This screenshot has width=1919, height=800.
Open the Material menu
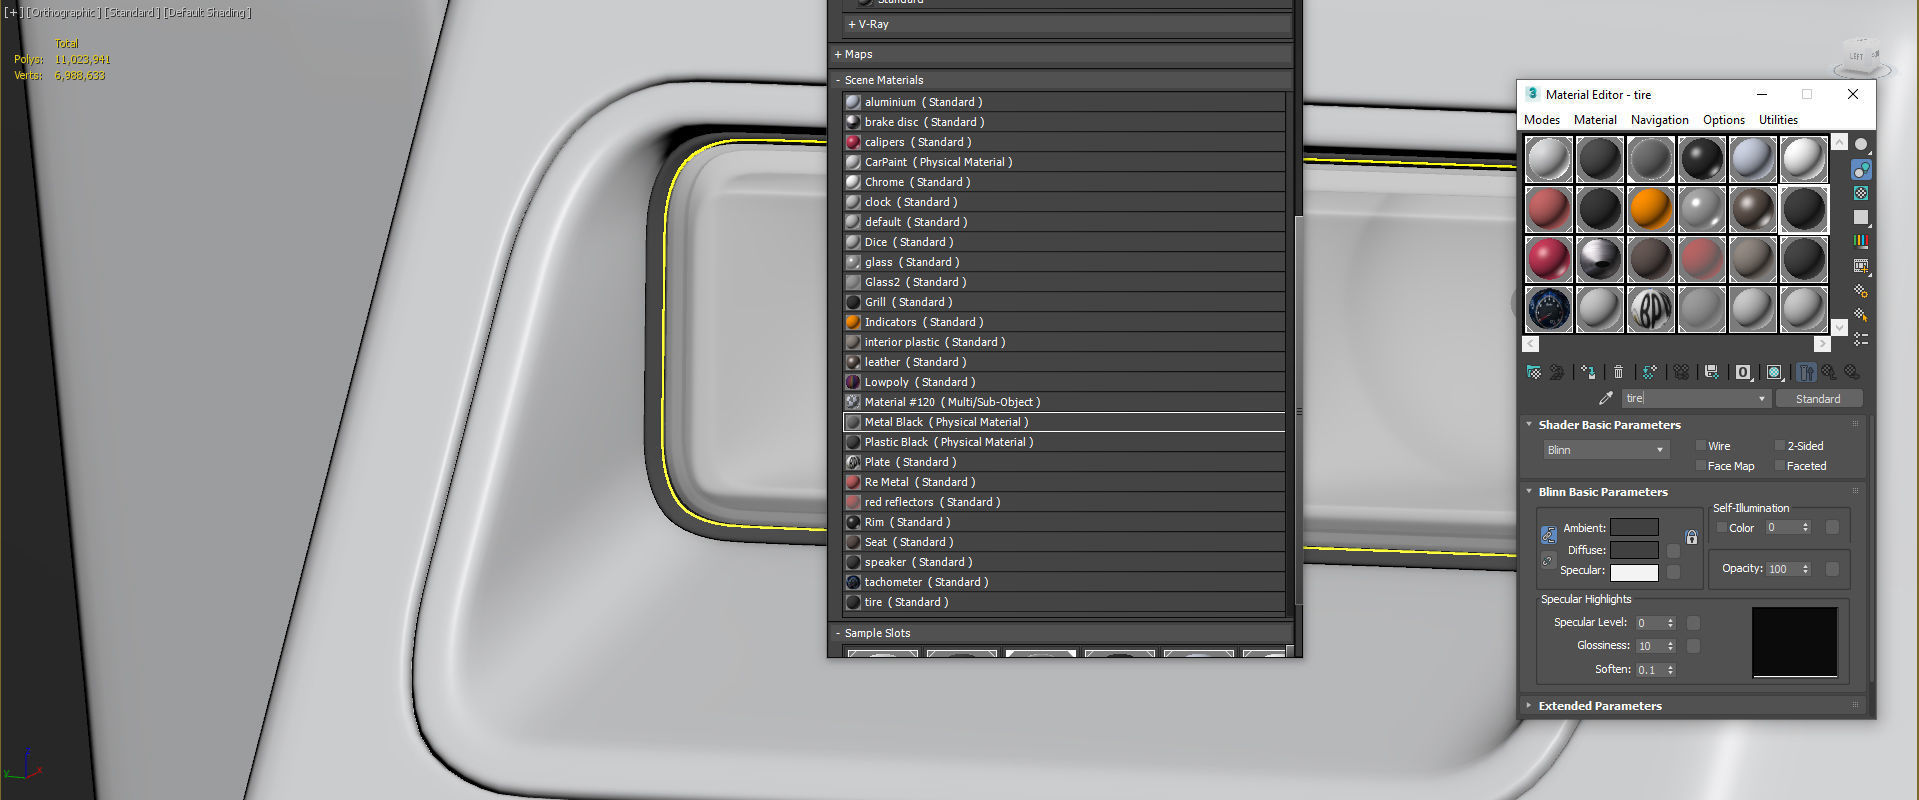[1595, 120]
